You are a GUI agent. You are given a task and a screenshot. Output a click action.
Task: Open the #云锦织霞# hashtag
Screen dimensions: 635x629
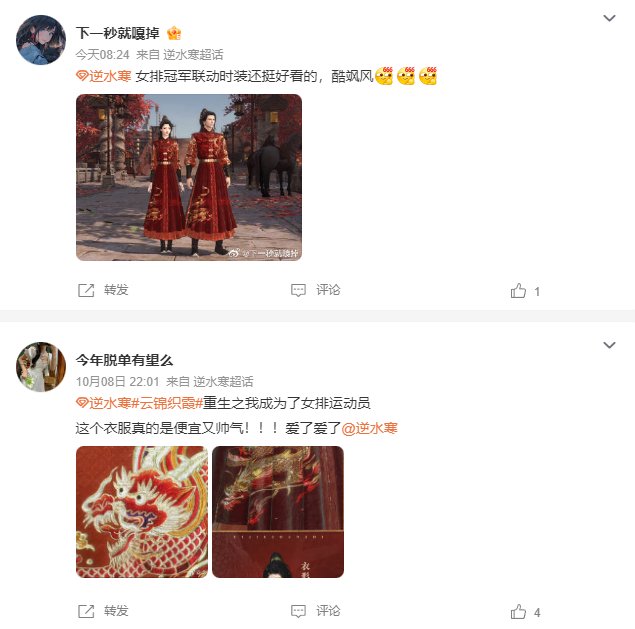167,403
